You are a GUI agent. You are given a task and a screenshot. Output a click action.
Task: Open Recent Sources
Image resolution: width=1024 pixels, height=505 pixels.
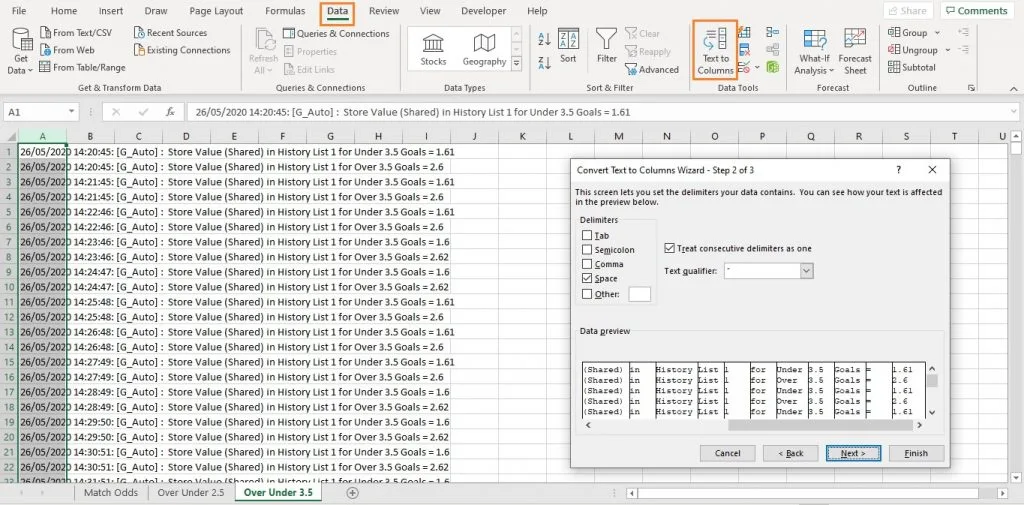[x=170, y=33]
